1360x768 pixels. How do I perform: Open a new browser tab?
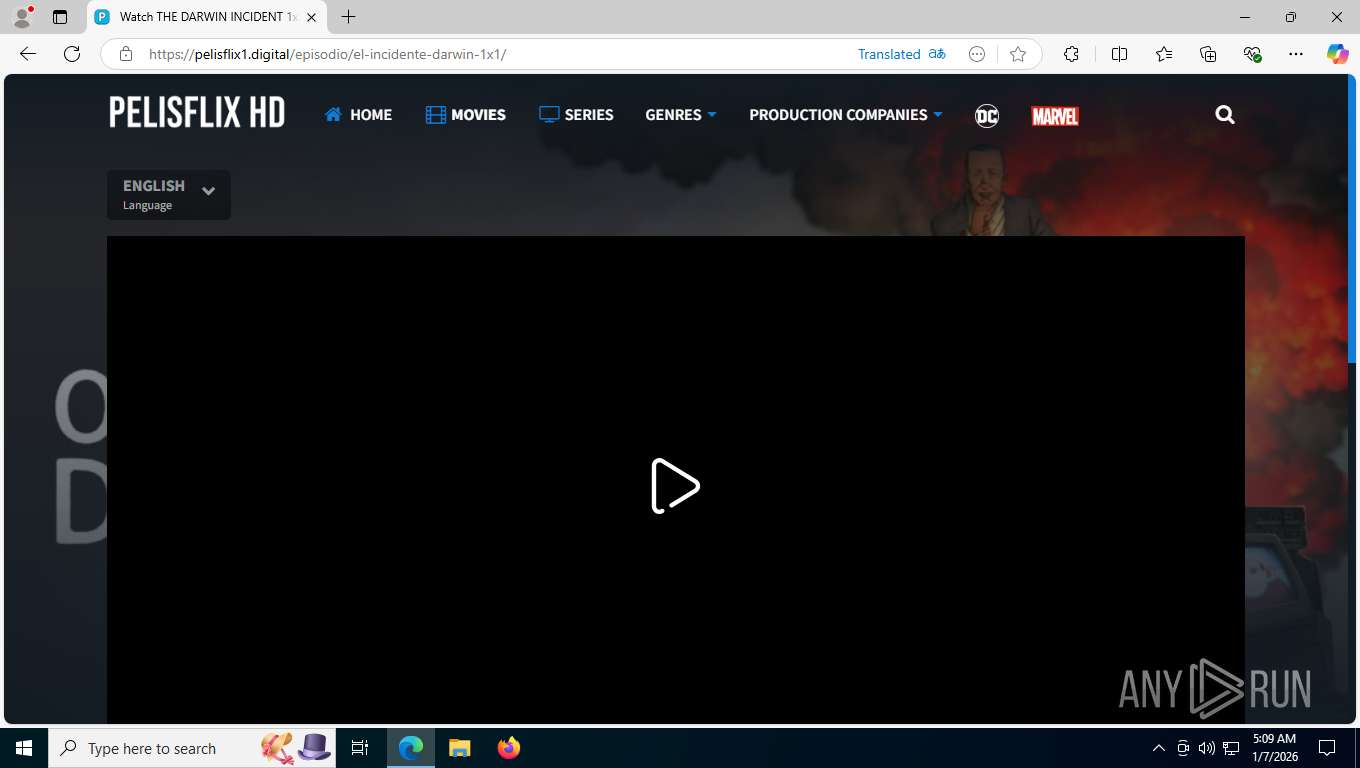point(348,17)
